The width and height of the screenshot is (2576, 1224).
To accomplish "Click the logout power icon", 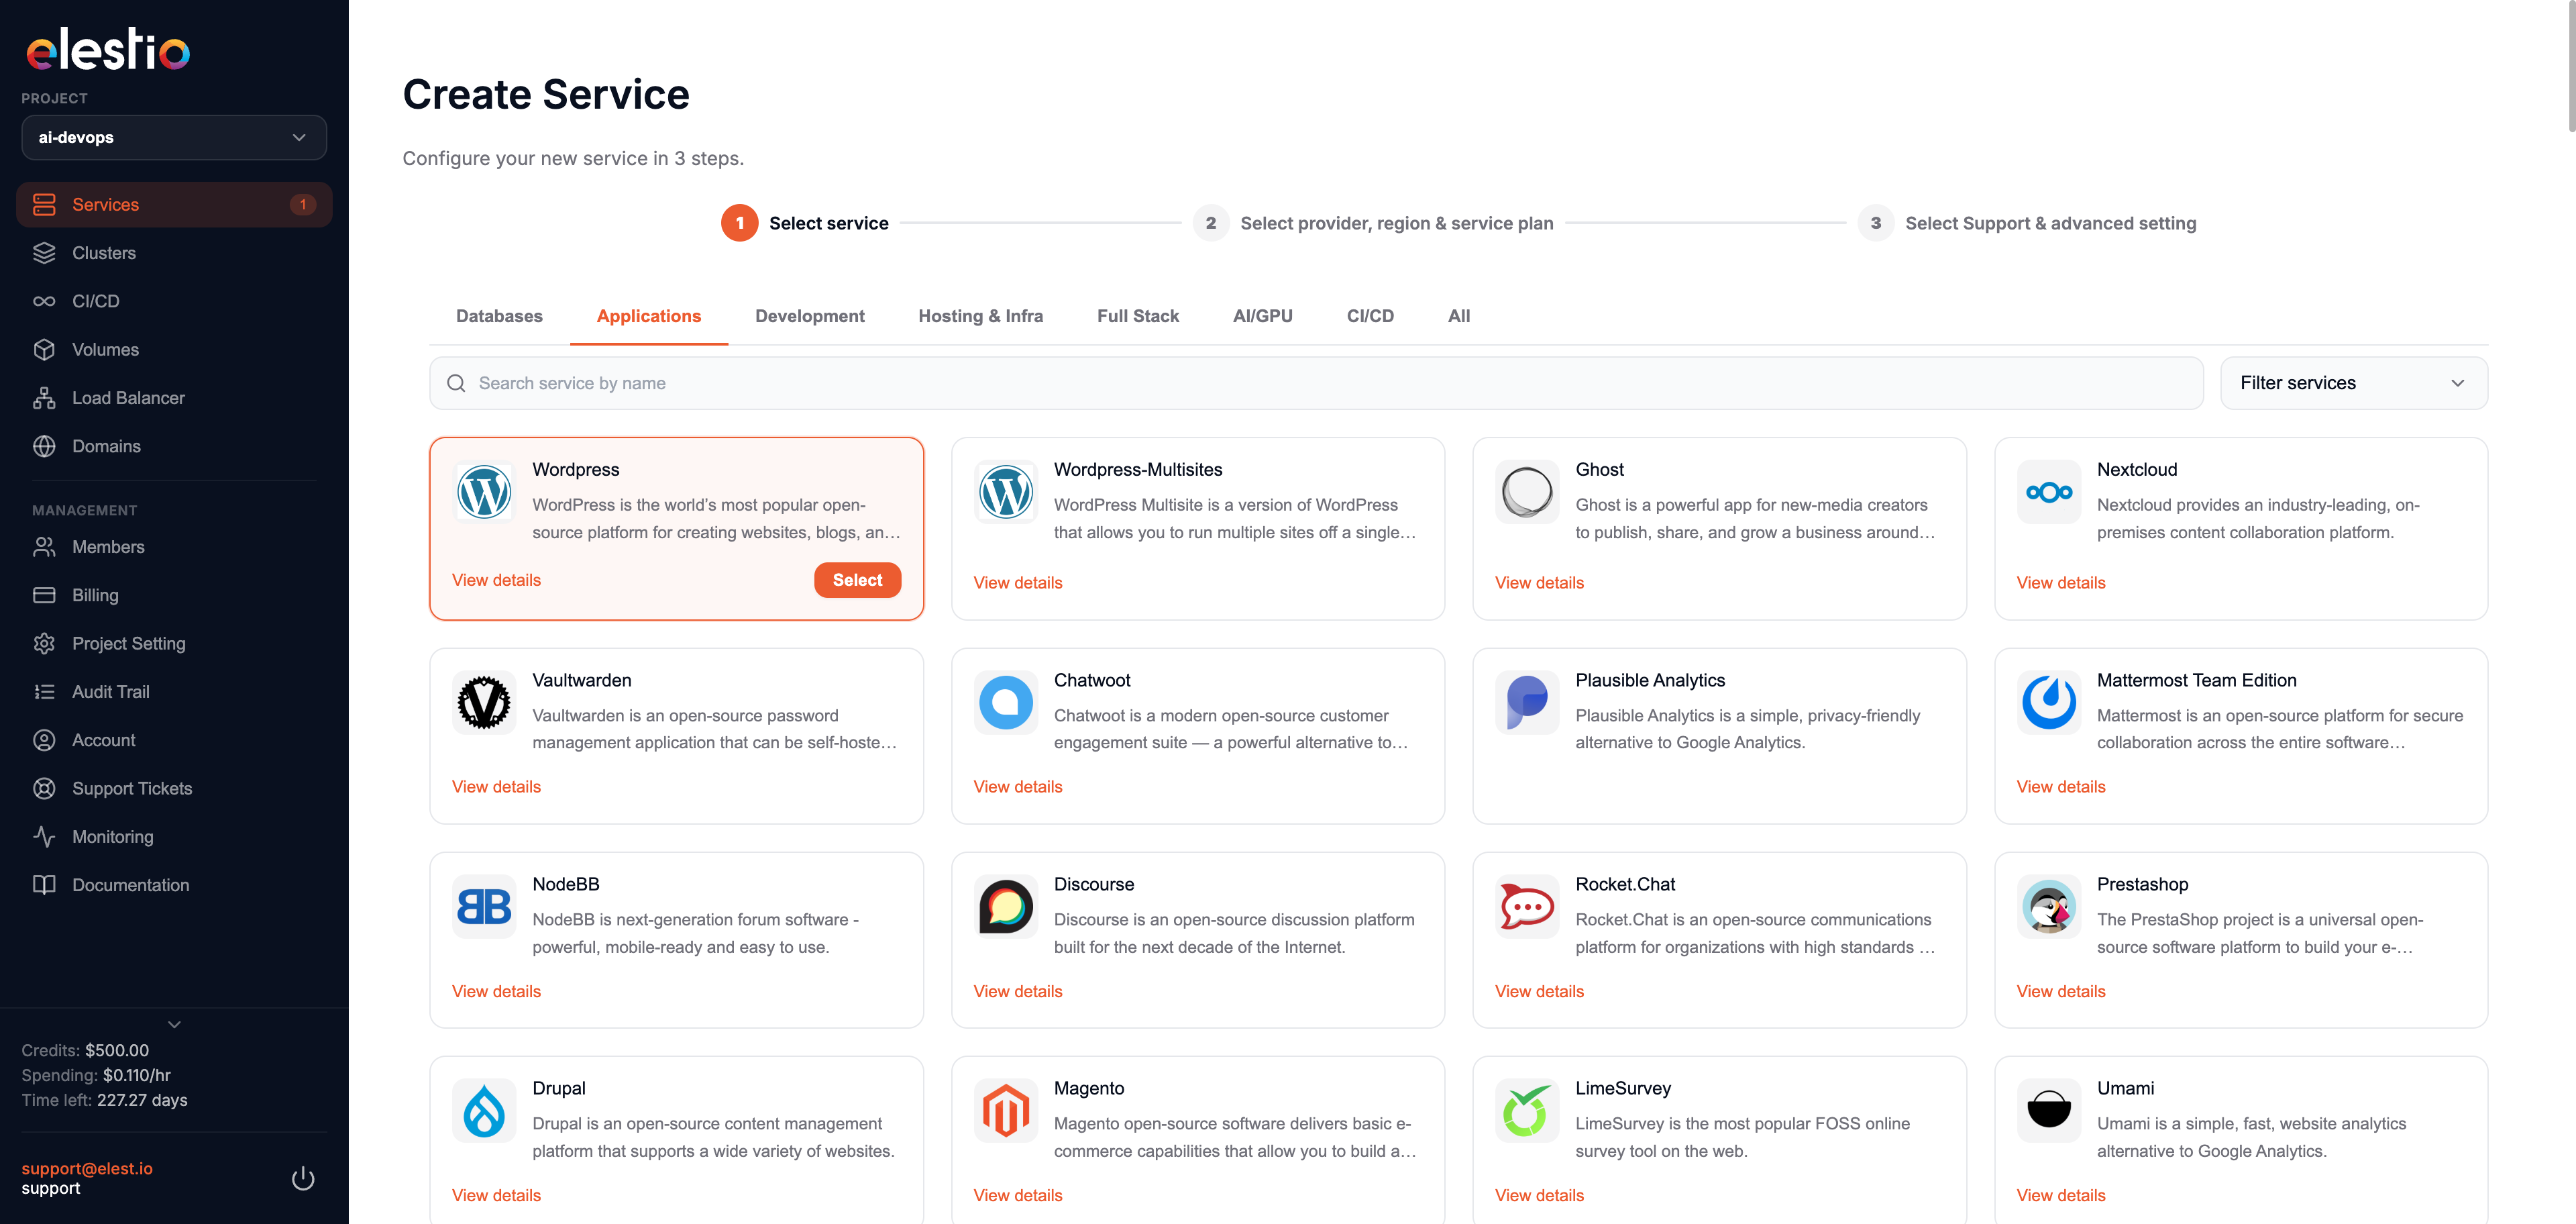I will click(303, 1178).
